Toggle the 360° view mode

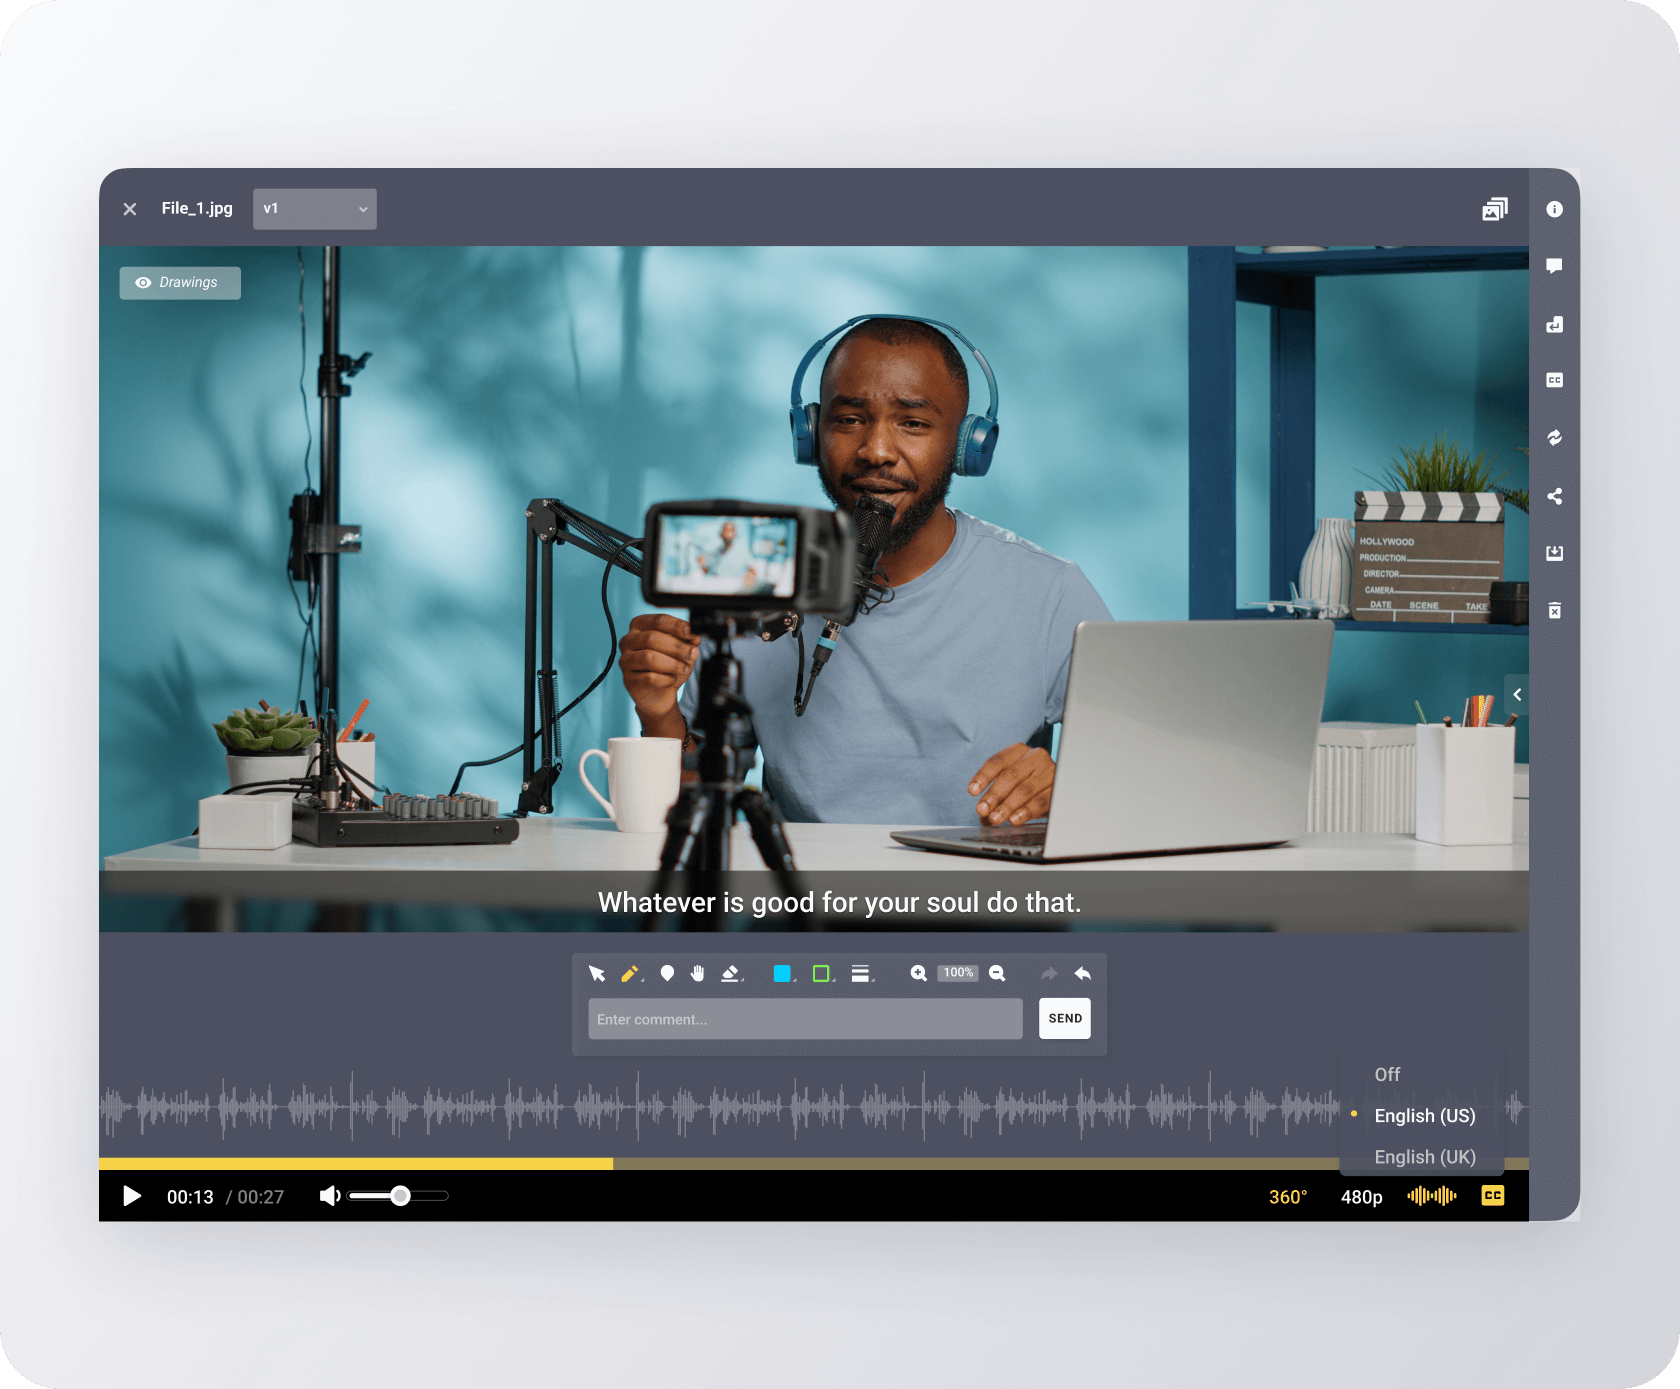click(1288, 1197)
